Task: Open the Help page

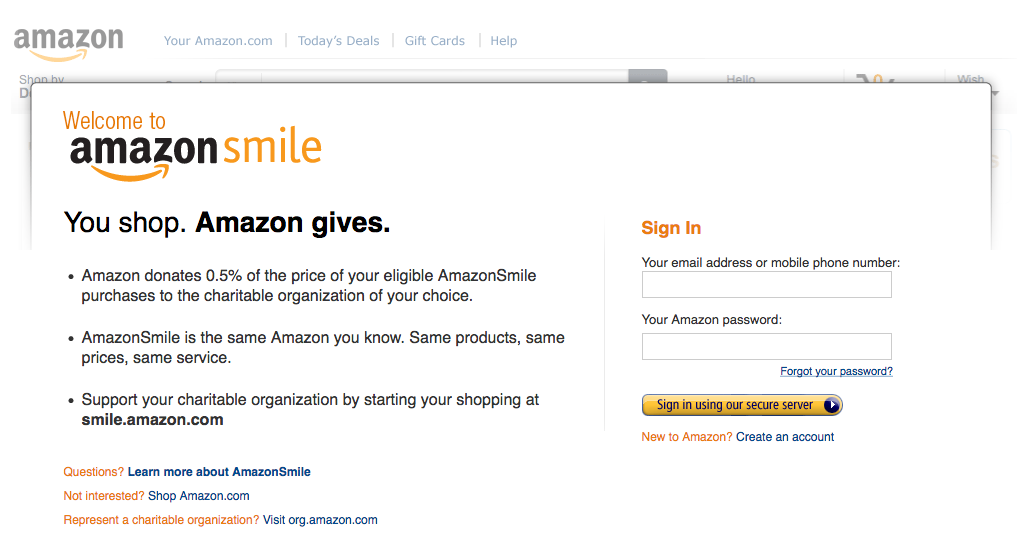Action: coord(503,40)
